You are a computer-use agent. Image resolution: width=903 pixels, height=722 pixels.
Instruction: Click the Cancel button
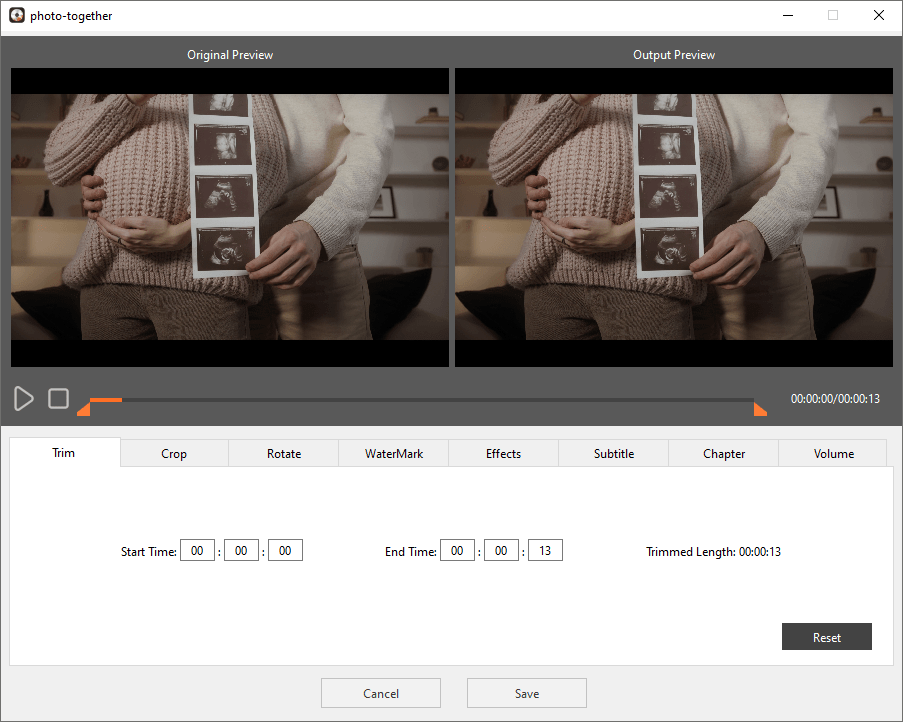380,693
